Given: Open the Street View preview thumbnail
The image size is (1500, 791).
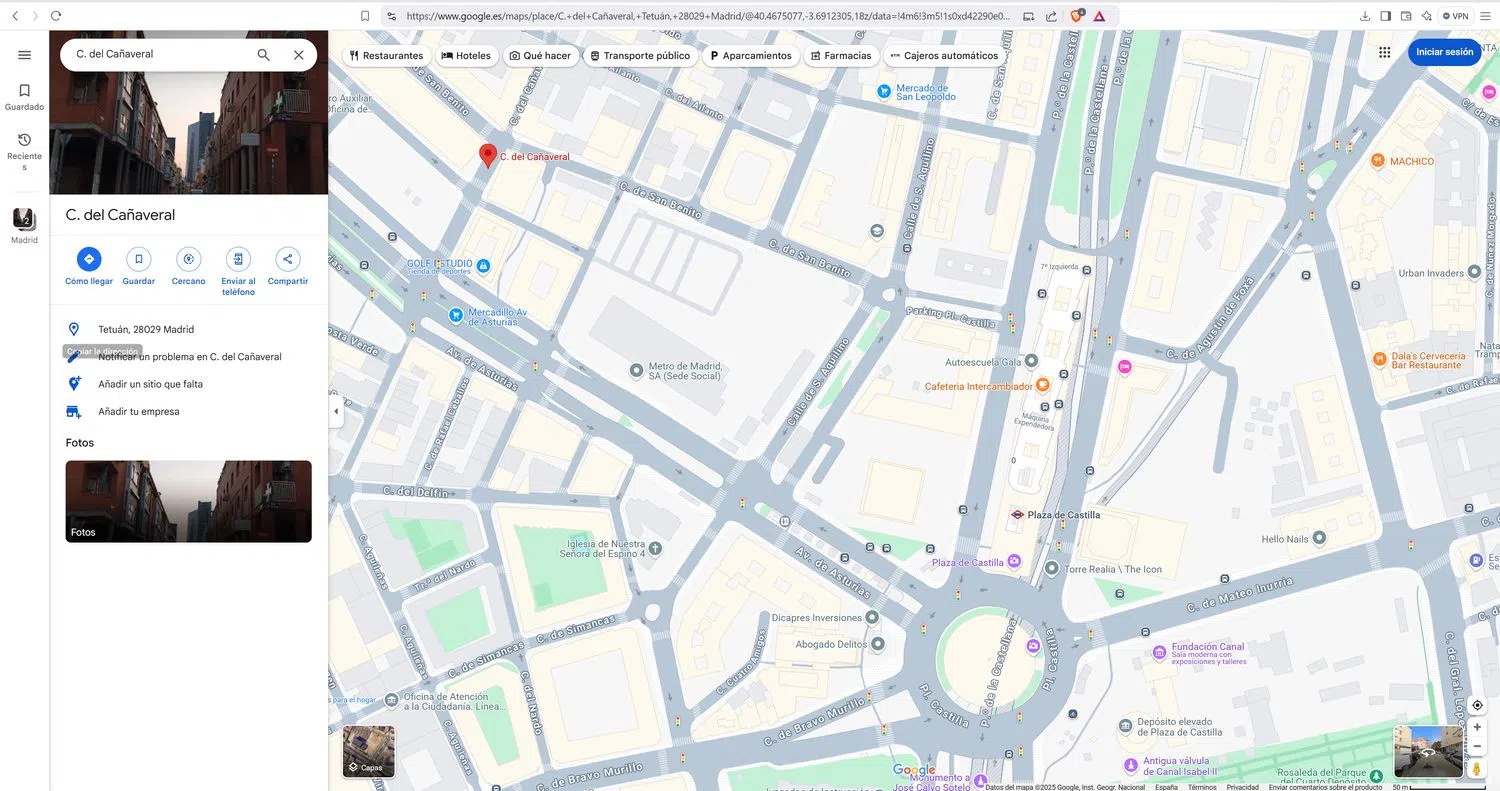Looking at the screenshot, I should coord(1429,752).
